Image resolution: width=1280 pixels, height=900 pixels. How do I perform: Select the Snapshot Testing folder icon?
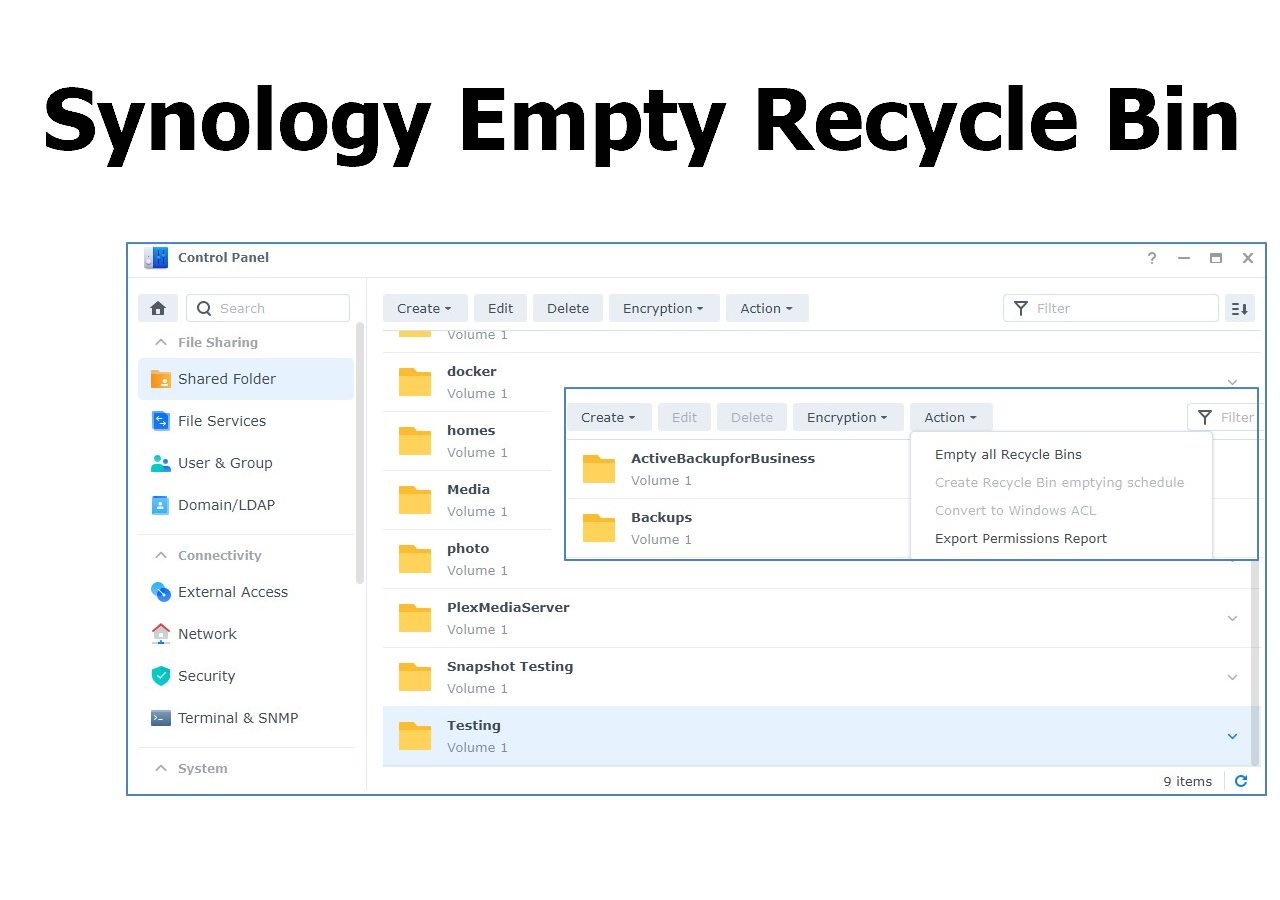point(415,677)
